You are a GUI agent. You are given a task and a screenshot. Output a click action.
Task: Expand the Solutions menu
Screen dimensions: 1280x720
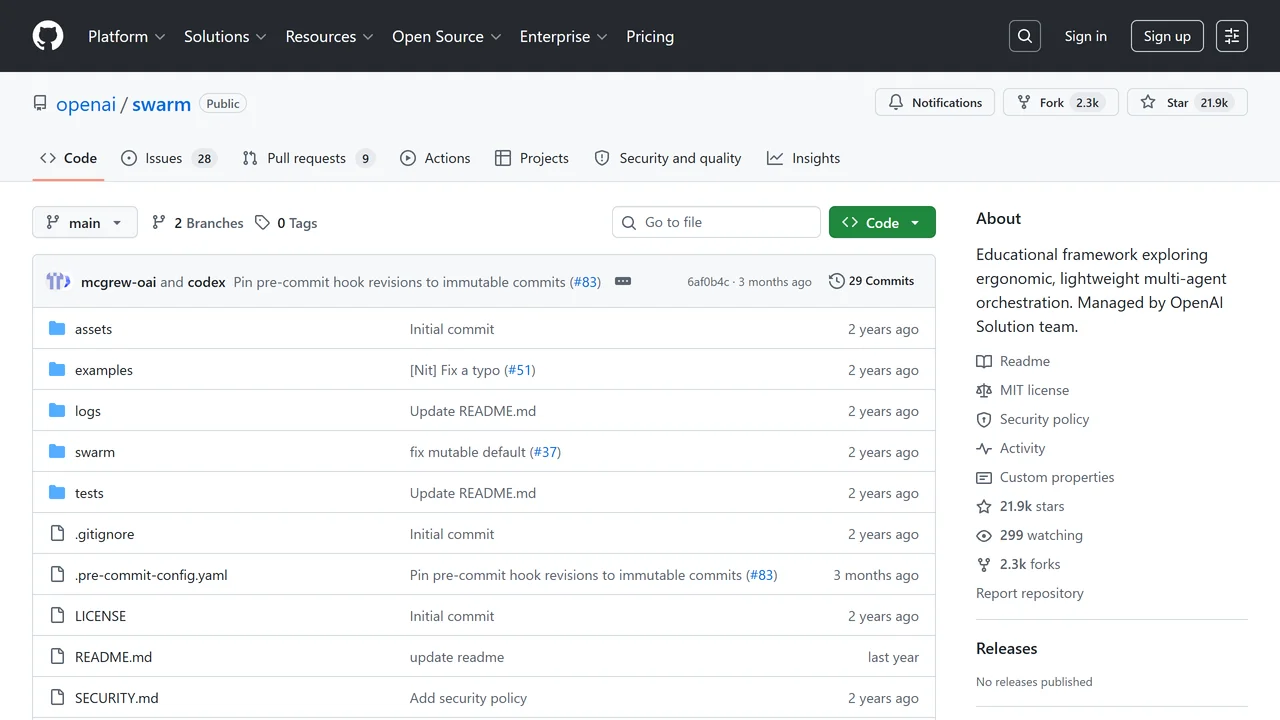225,36
